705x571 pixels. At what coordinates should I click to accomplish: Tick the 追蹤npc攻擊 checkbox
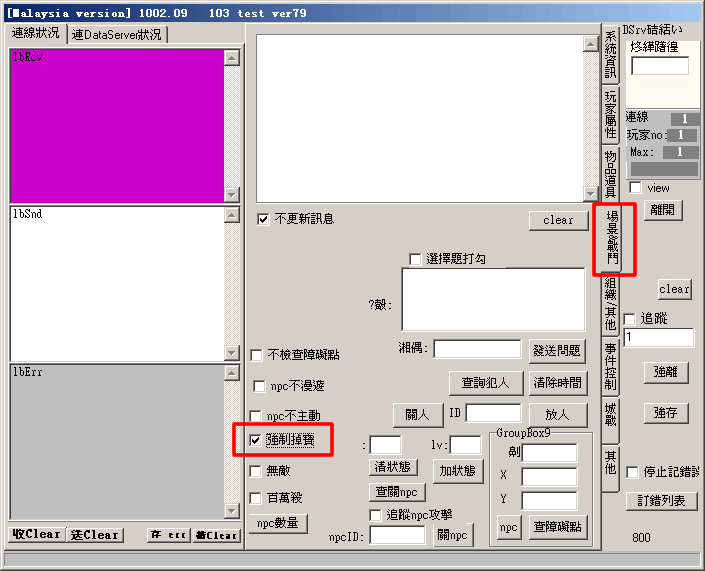[376, 515]
